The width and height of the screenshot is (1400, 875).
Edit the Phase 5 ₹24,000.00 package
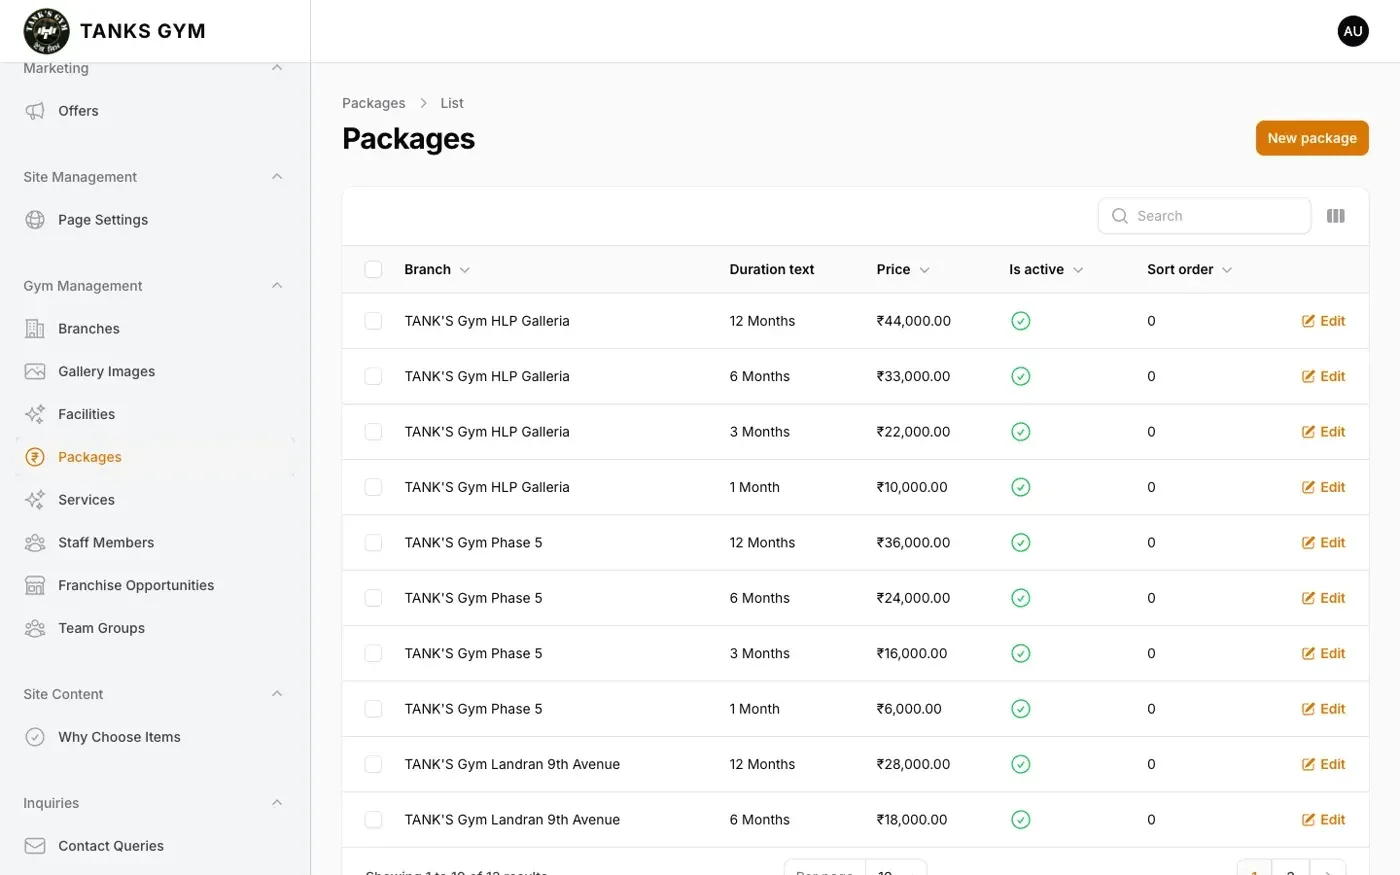coord(1323,598)
